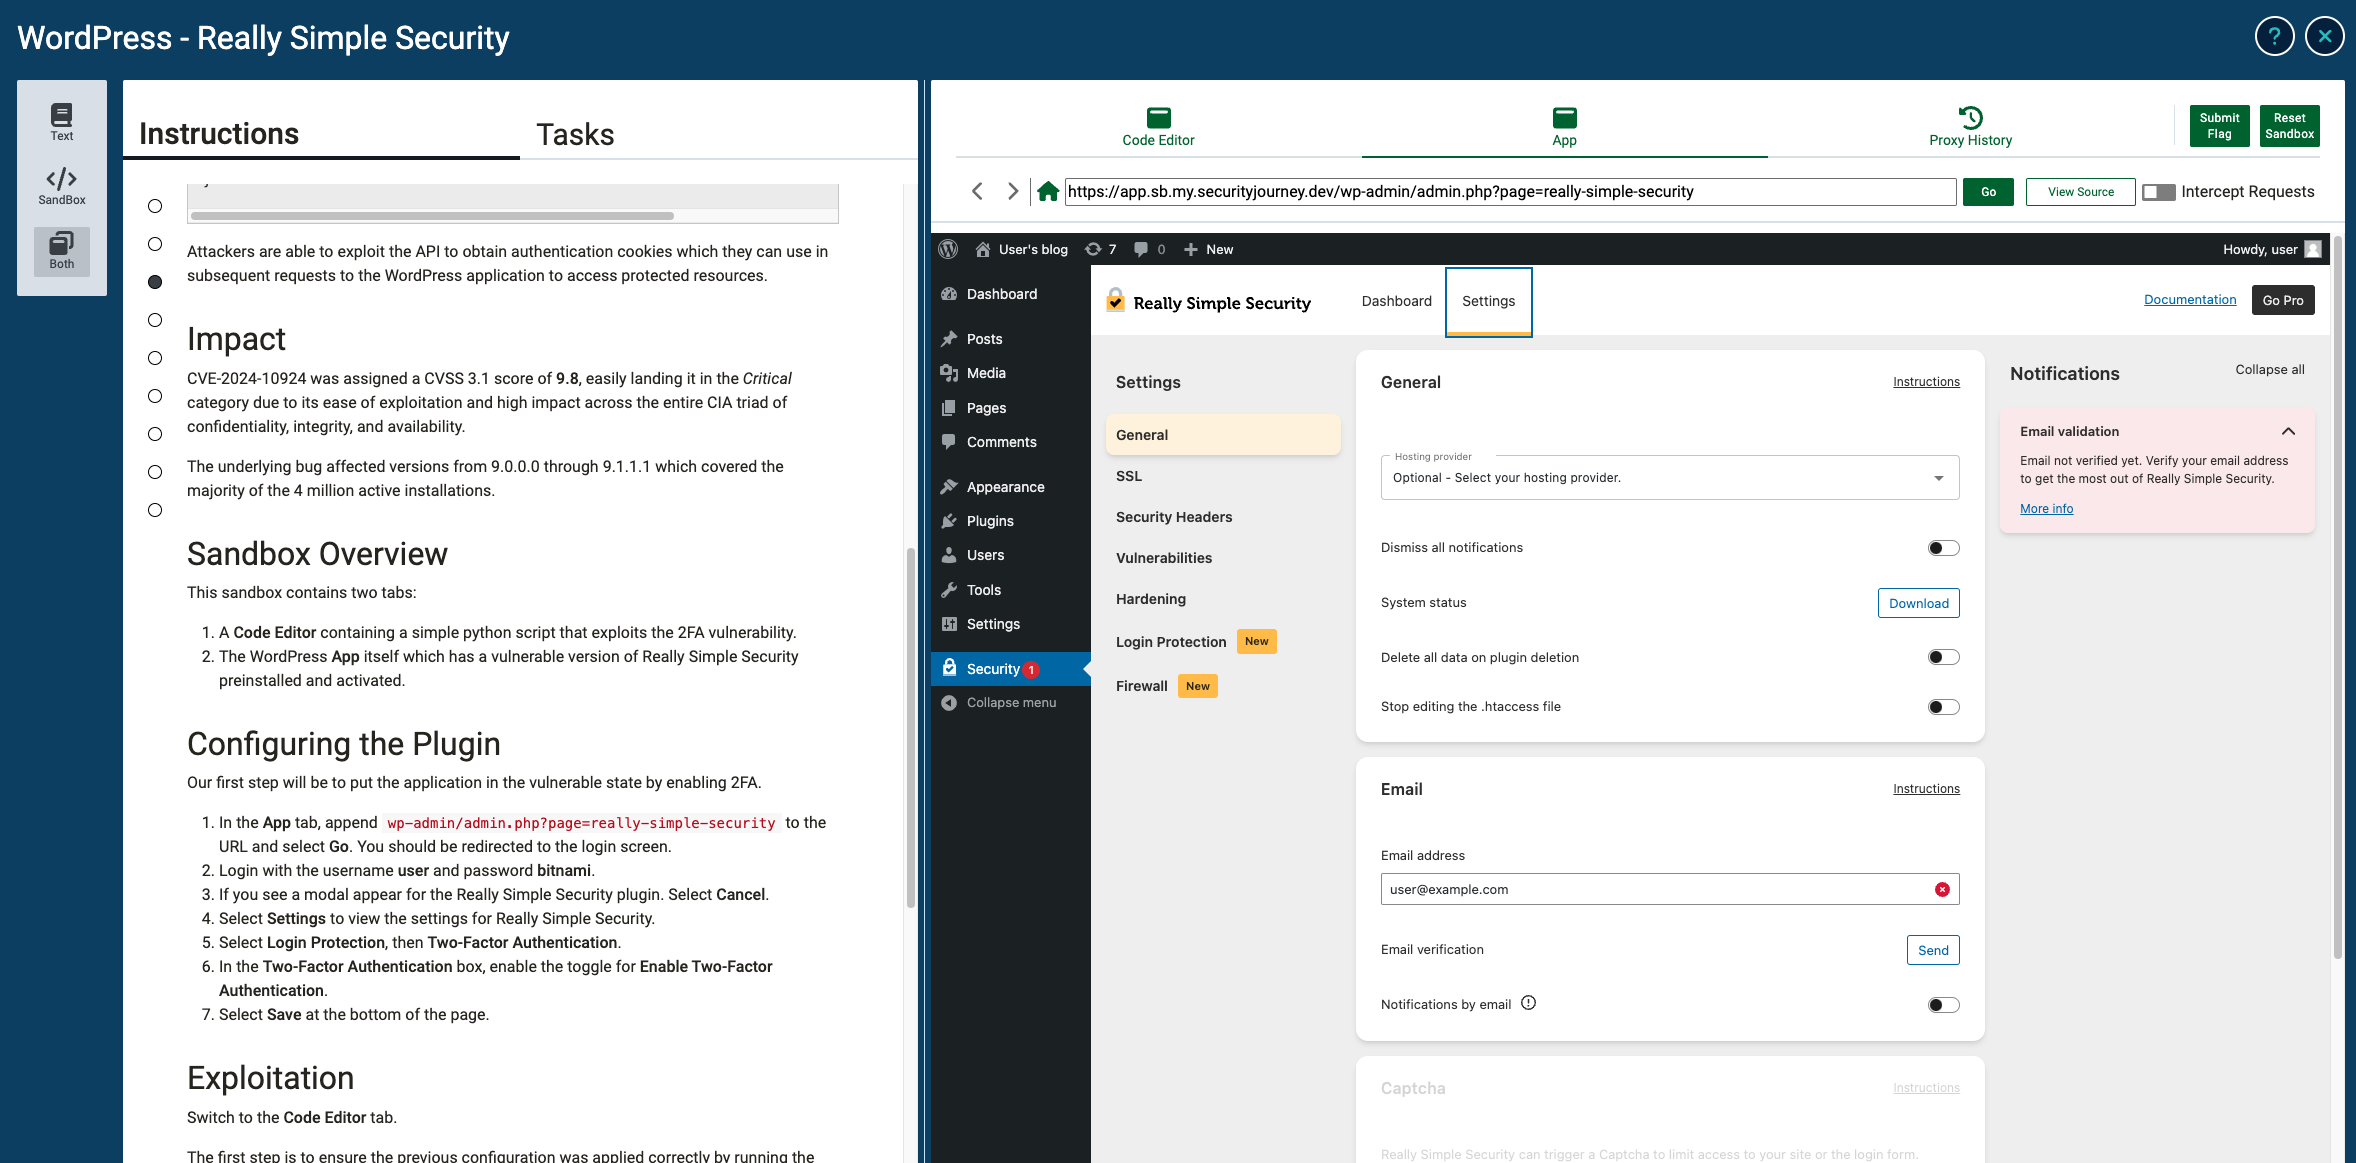
Task: Visit User's blog from admin bar
Action: click(1021, 249)
